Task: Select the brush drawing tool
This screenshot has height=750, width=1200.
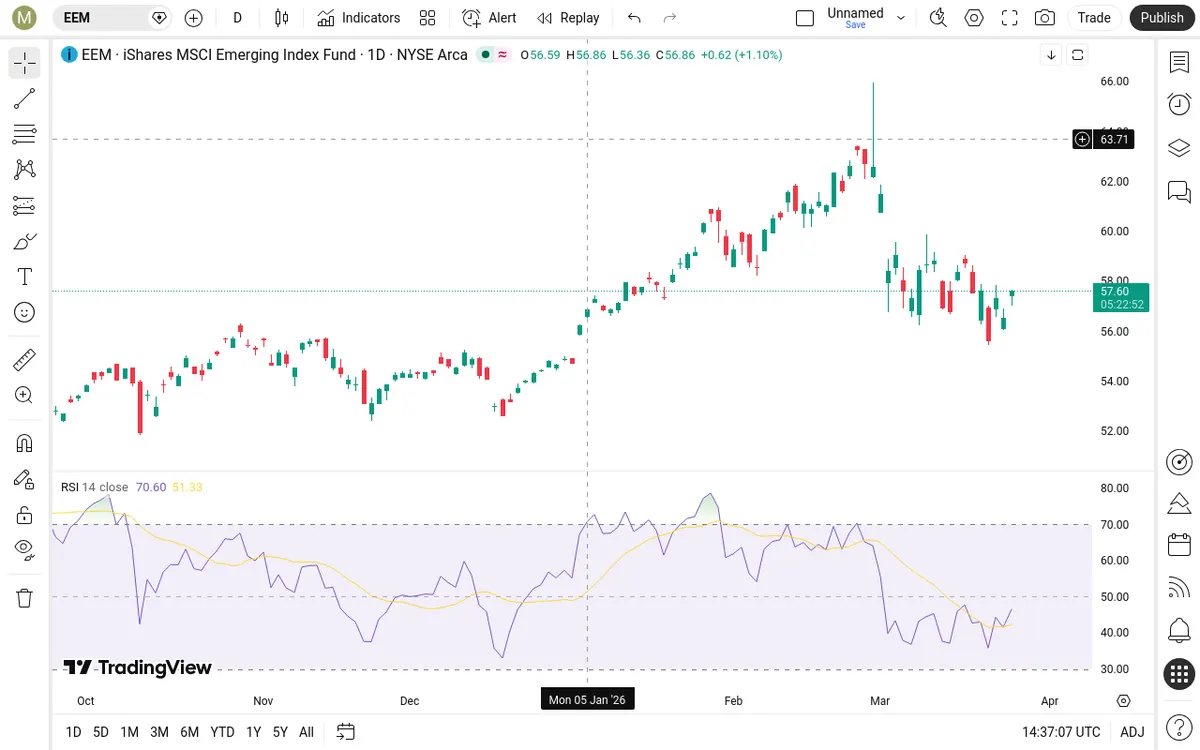Action: [25, 241]
